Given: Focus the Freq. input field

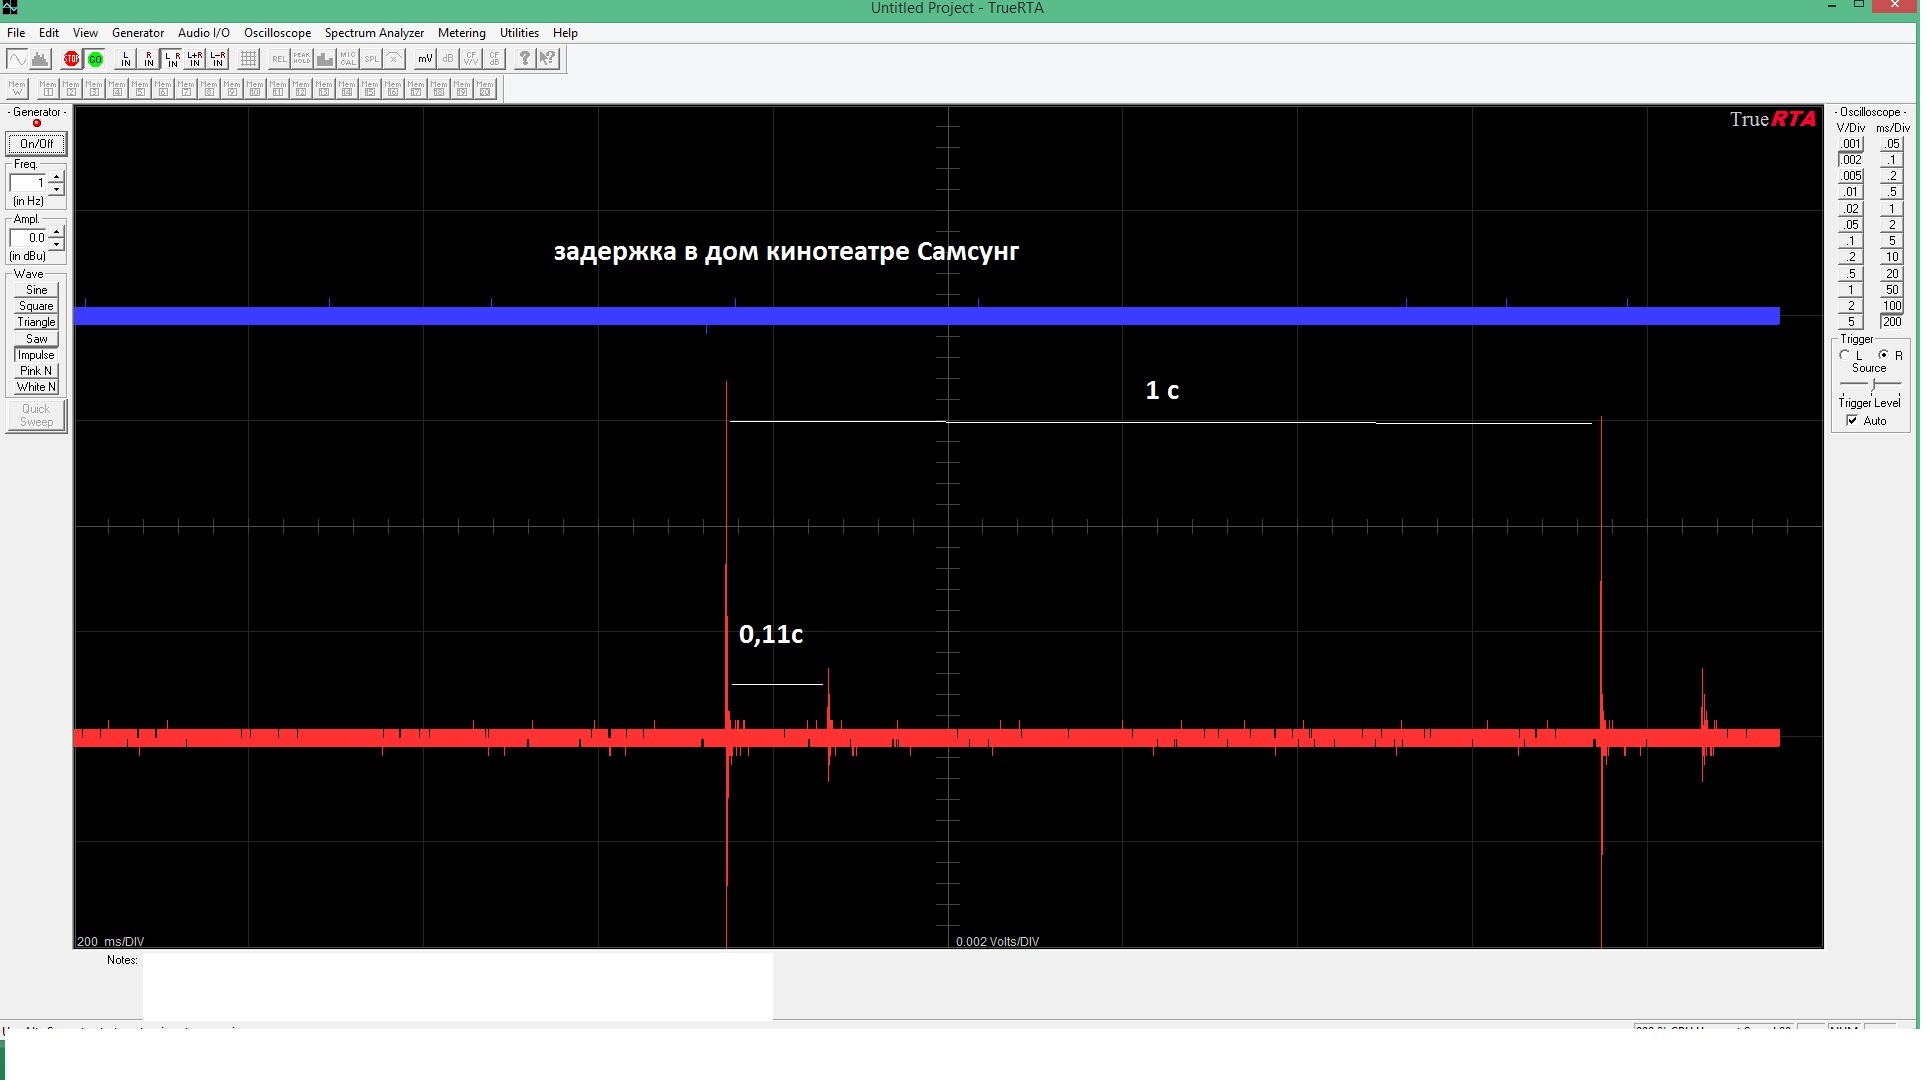Looking at the screenshot, I should pyautogui.click(x=28, y=183).
